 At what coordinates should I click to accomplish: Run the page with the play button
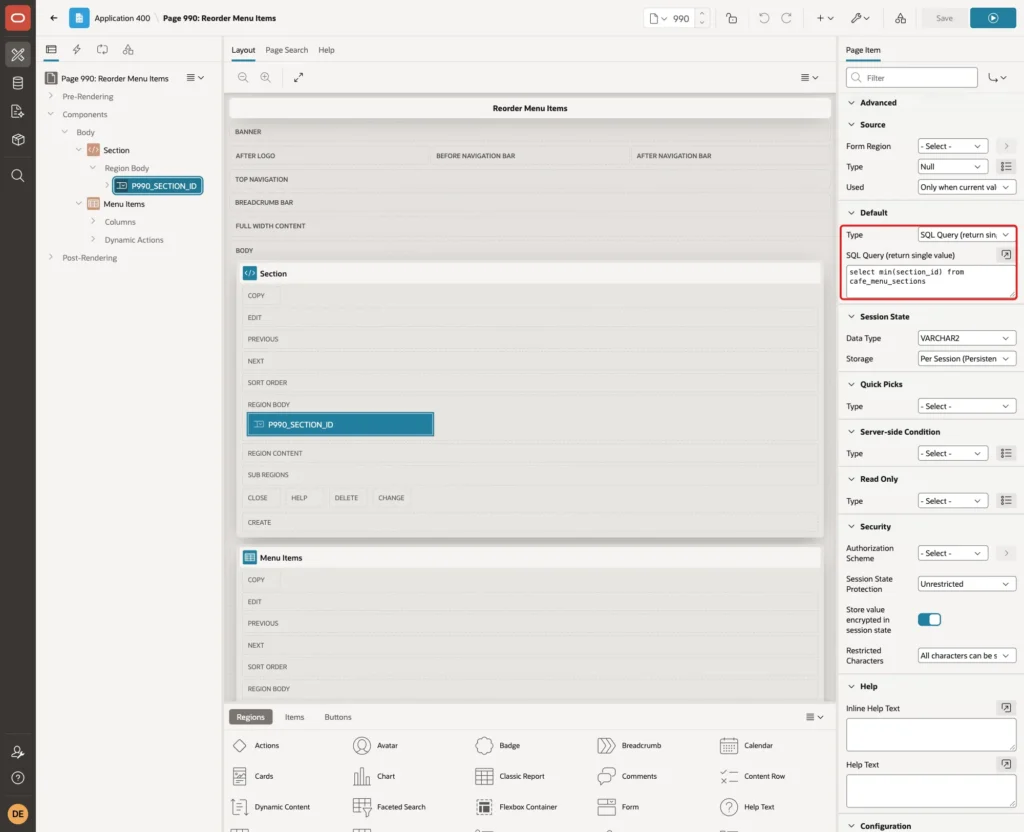pos(993,18)
